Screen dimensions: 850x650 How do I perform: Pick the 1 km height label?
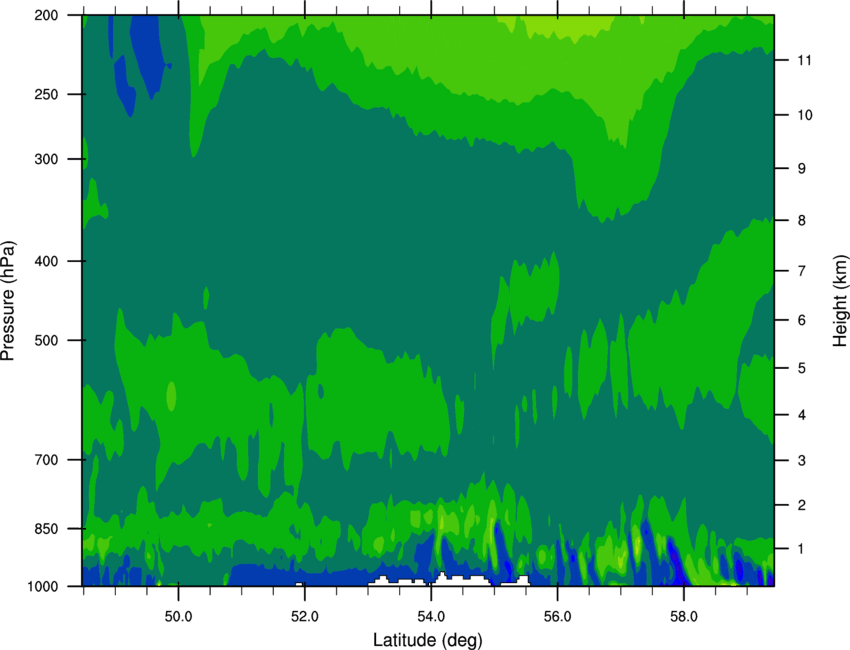802,549
